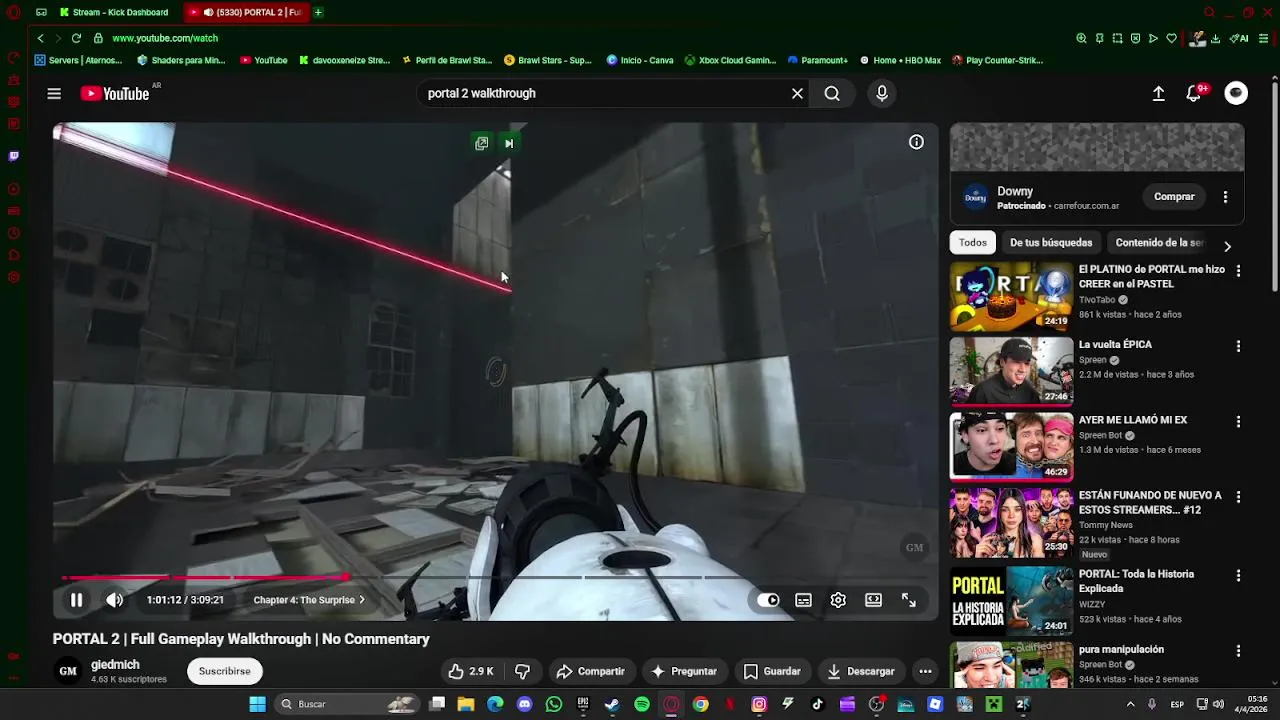Select the 'Contenido de la se...' chip
Viewport: 1280px width, 720px height.
coord(1159,242)
